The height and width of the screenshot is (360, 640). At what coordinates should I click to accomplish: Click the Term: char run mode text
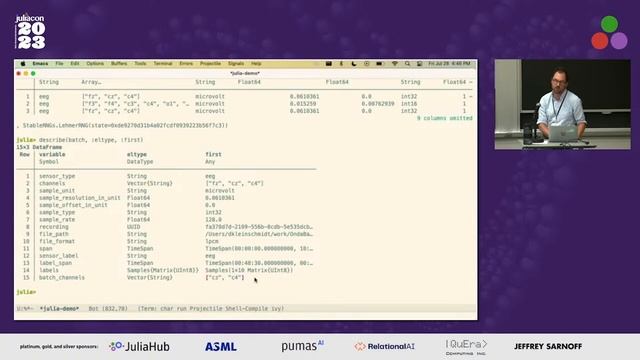coord(211,309)
